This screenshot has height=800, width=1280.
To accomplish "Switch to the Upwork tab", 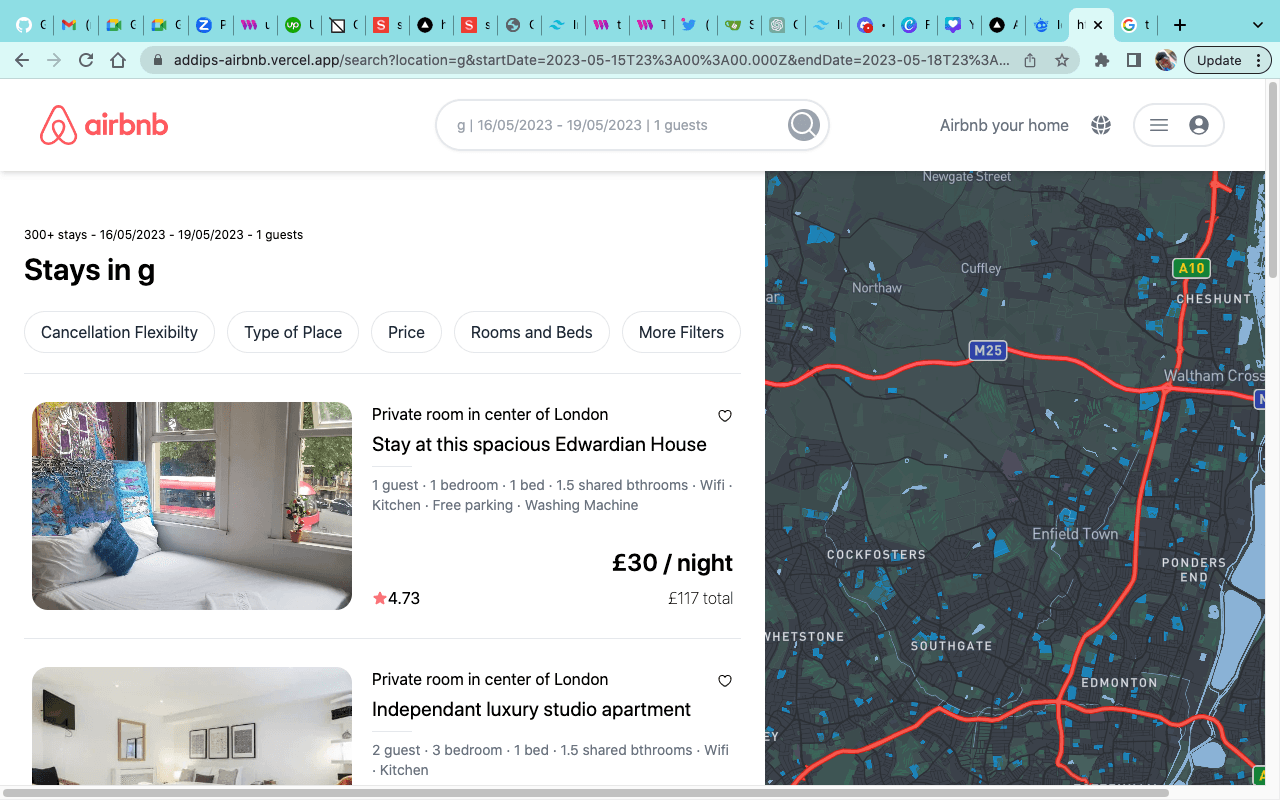I will point(299,25).
